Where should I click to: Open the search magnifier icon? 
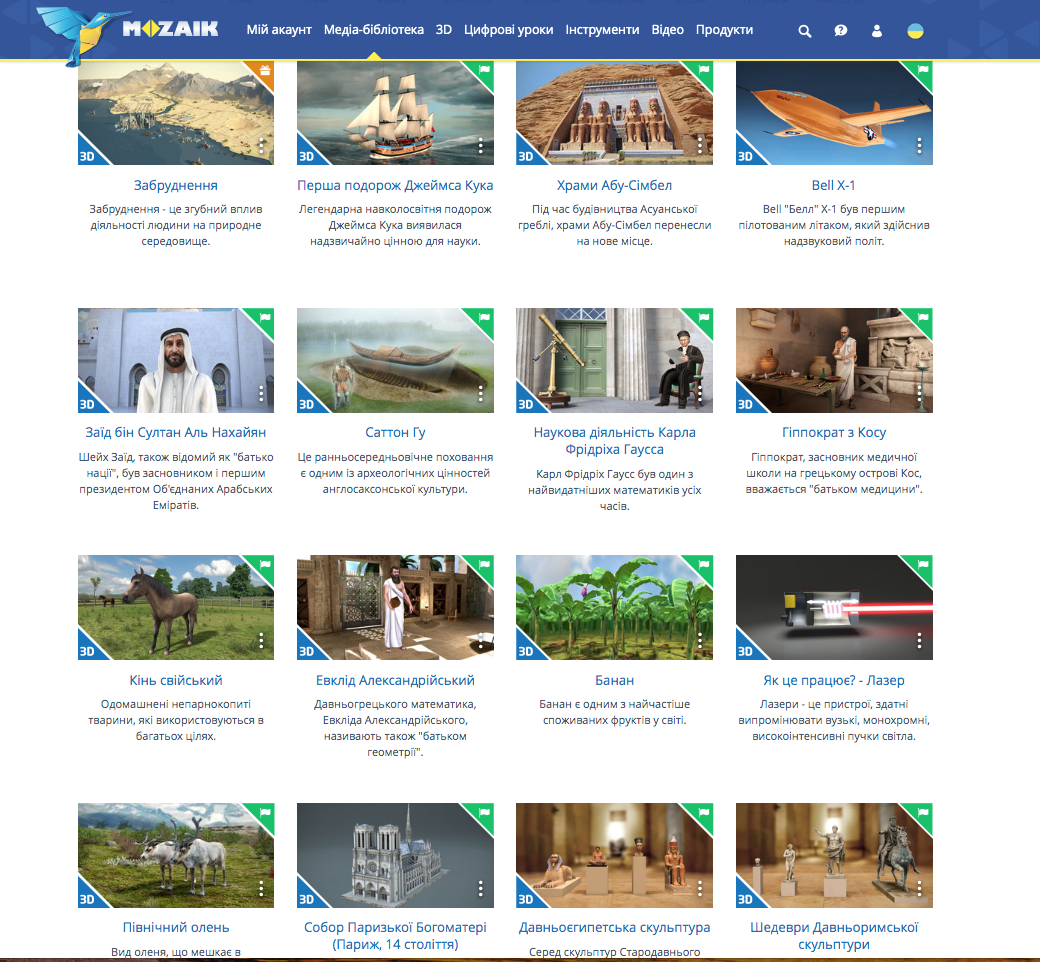click(x=805, y=31)
